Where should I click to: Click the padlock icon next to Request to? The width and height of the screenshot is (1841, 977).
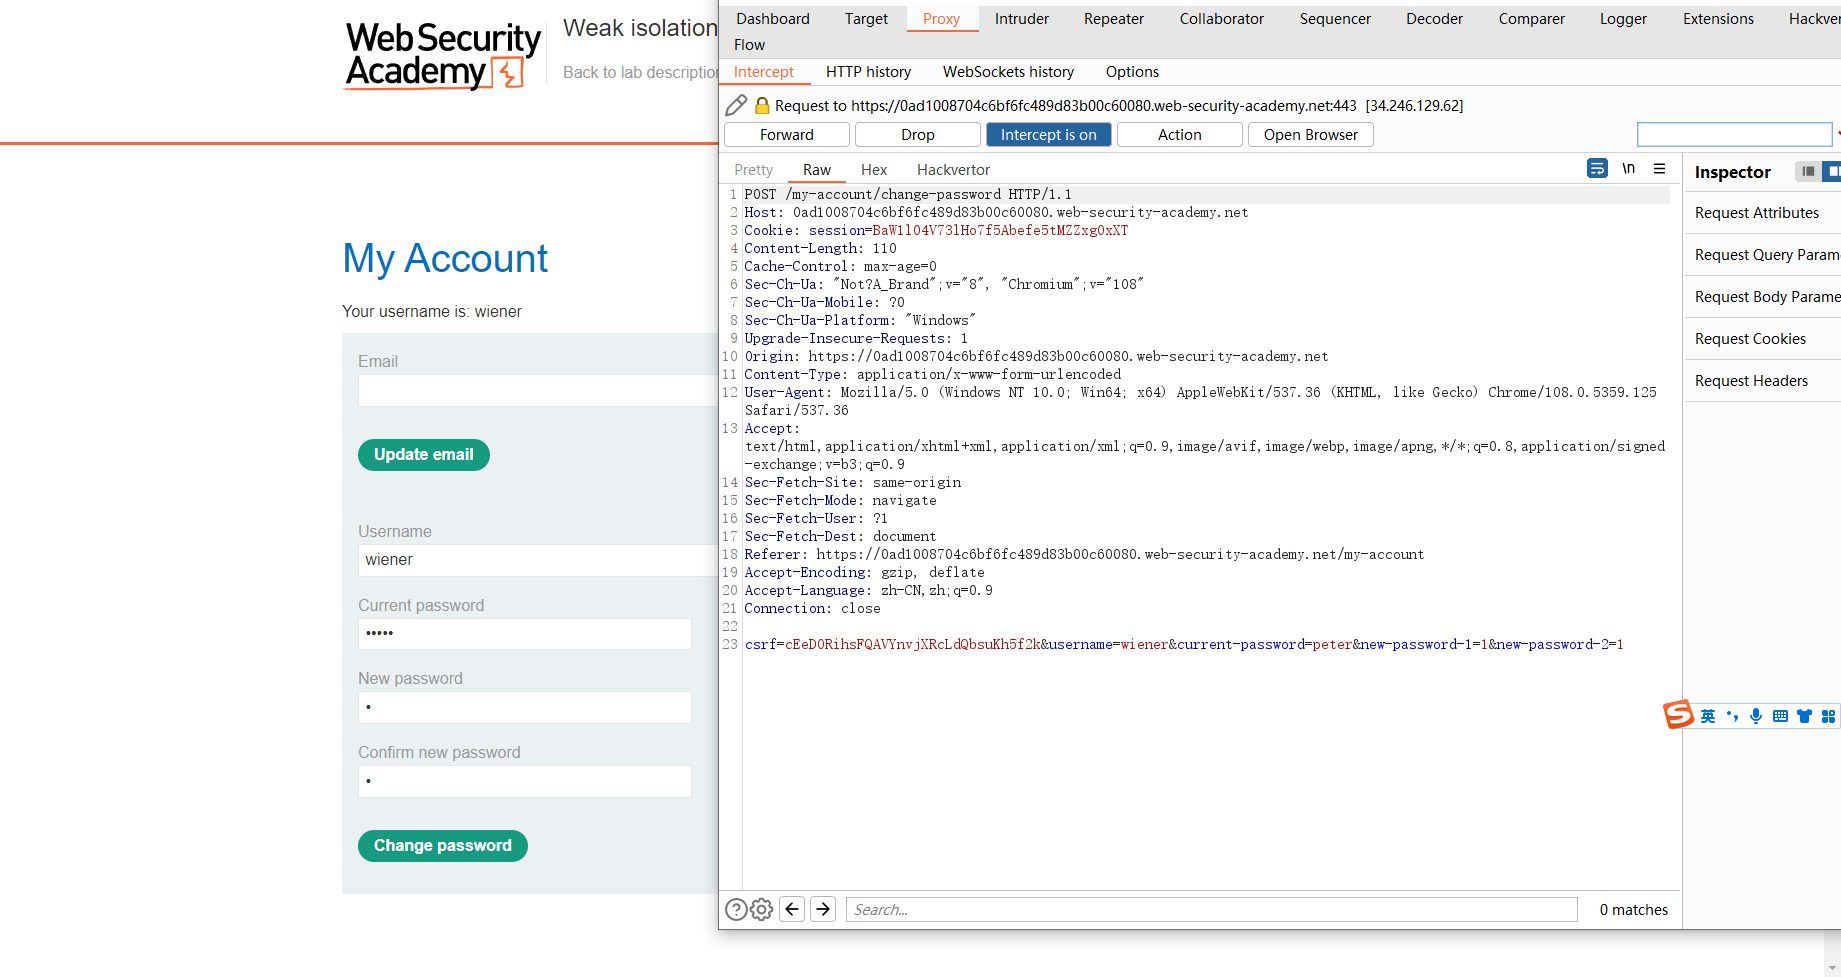pos(762,105)
